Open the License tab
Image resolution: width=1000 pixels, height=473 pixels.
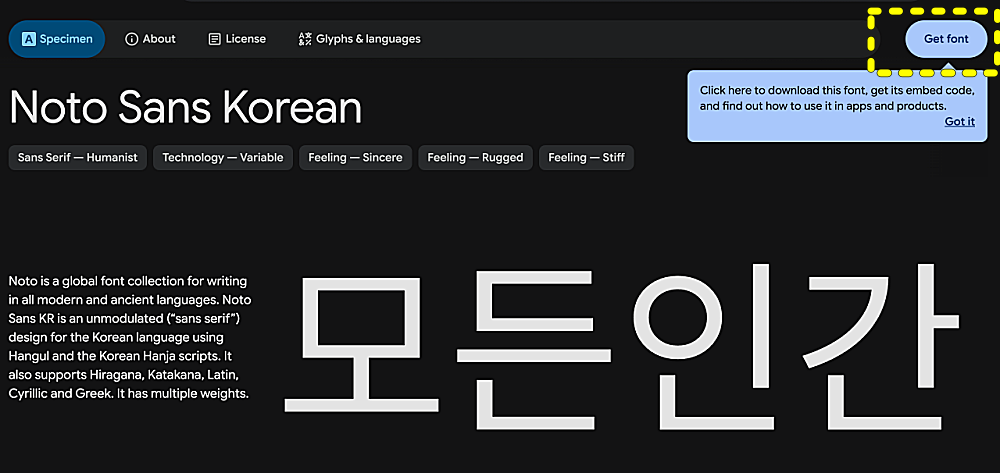point(237,39)
